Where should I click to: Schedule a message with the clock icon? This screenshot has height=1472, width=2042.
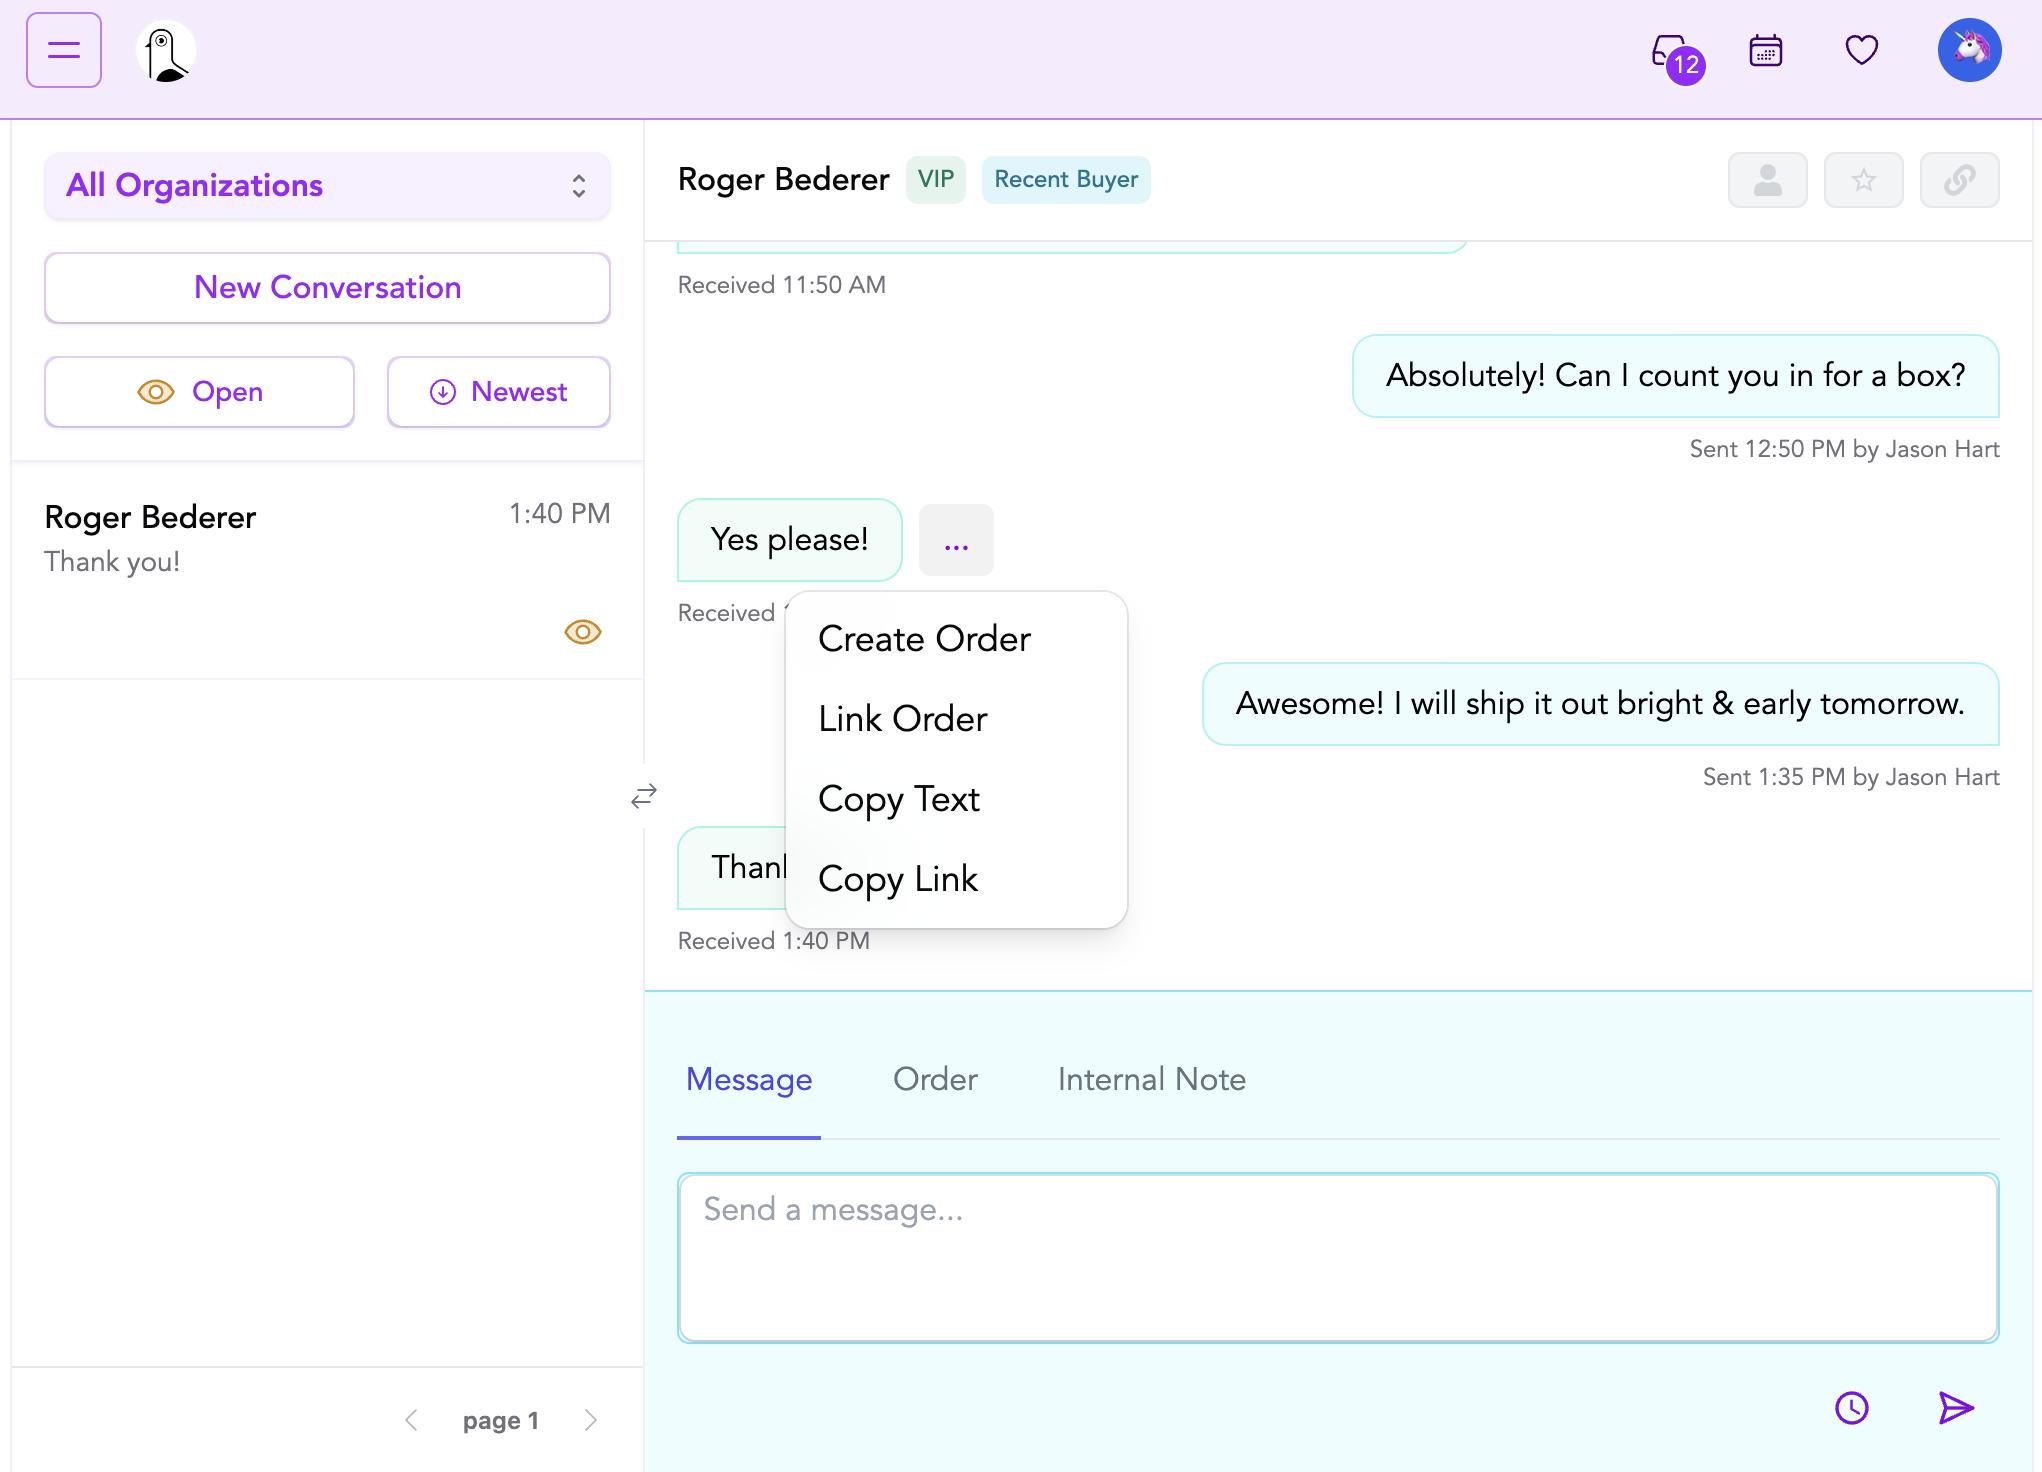pyautogui.click(x=1852, y=1409)
